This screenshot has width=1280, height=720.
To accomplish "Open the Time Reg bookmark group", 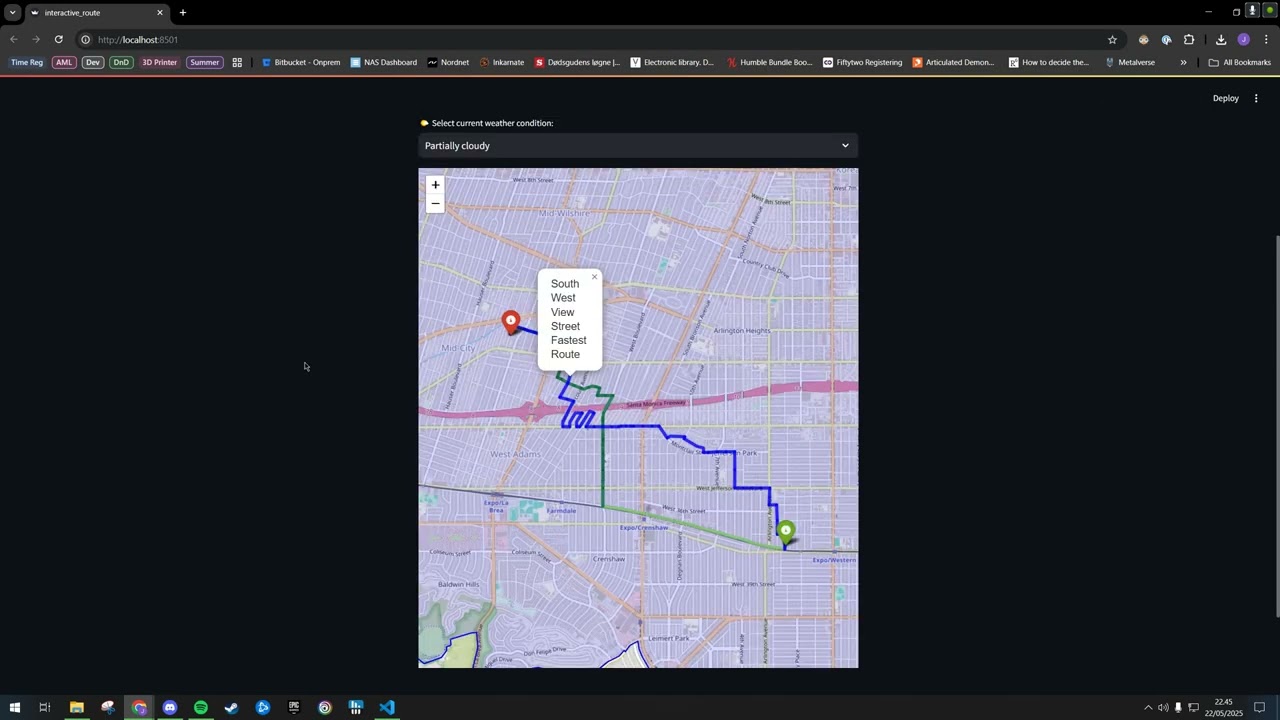I will (x=27, y=62).
